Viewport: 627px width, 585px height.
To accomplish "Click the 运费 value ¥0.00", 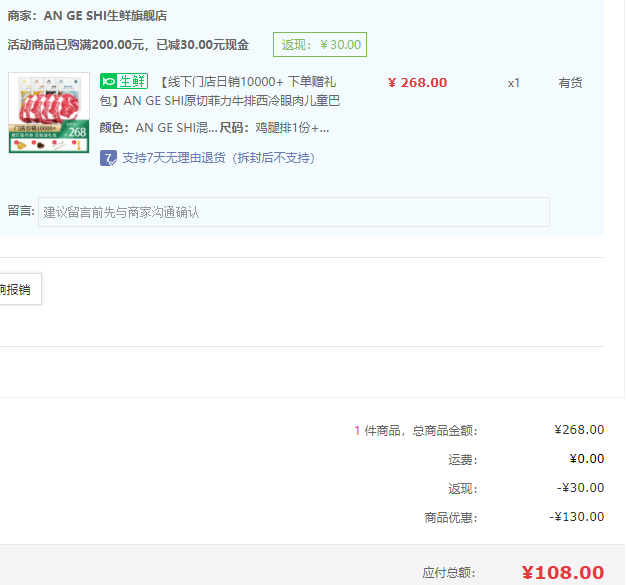I will click(587, 459).
